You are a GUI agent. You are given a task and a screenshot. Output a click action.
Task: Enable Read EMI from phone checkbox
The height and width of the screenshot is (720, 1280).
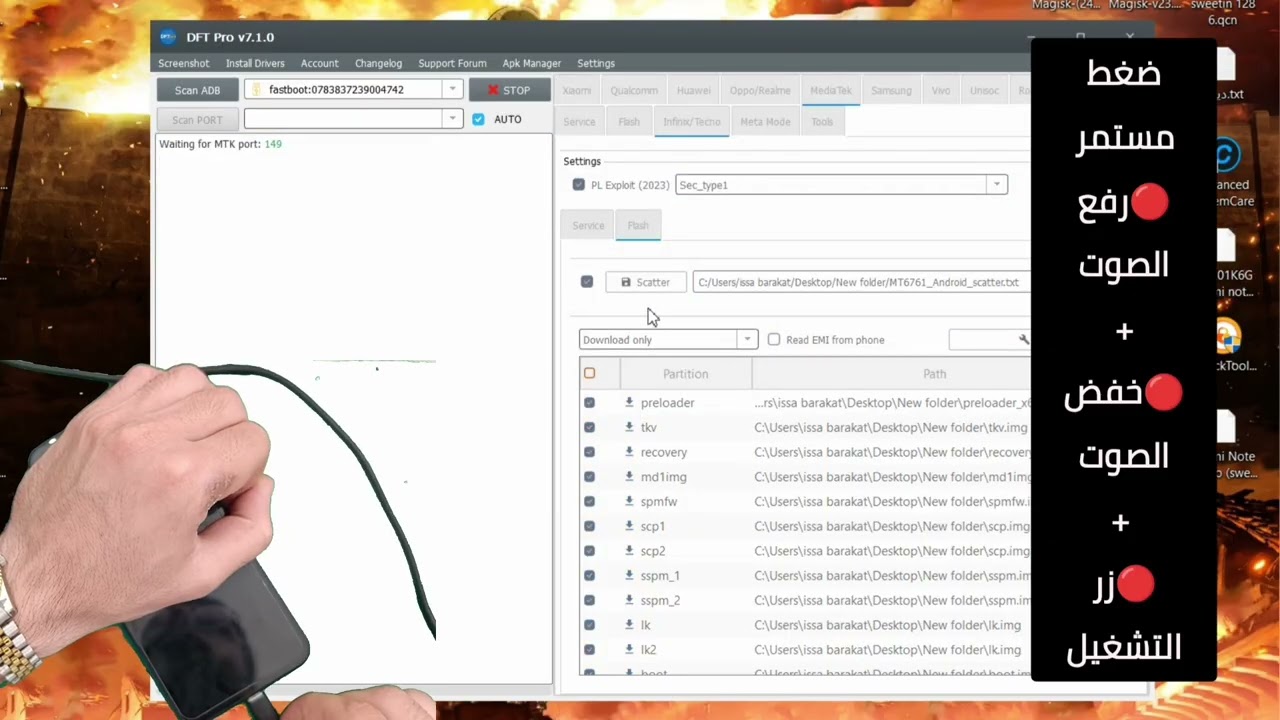774,340
